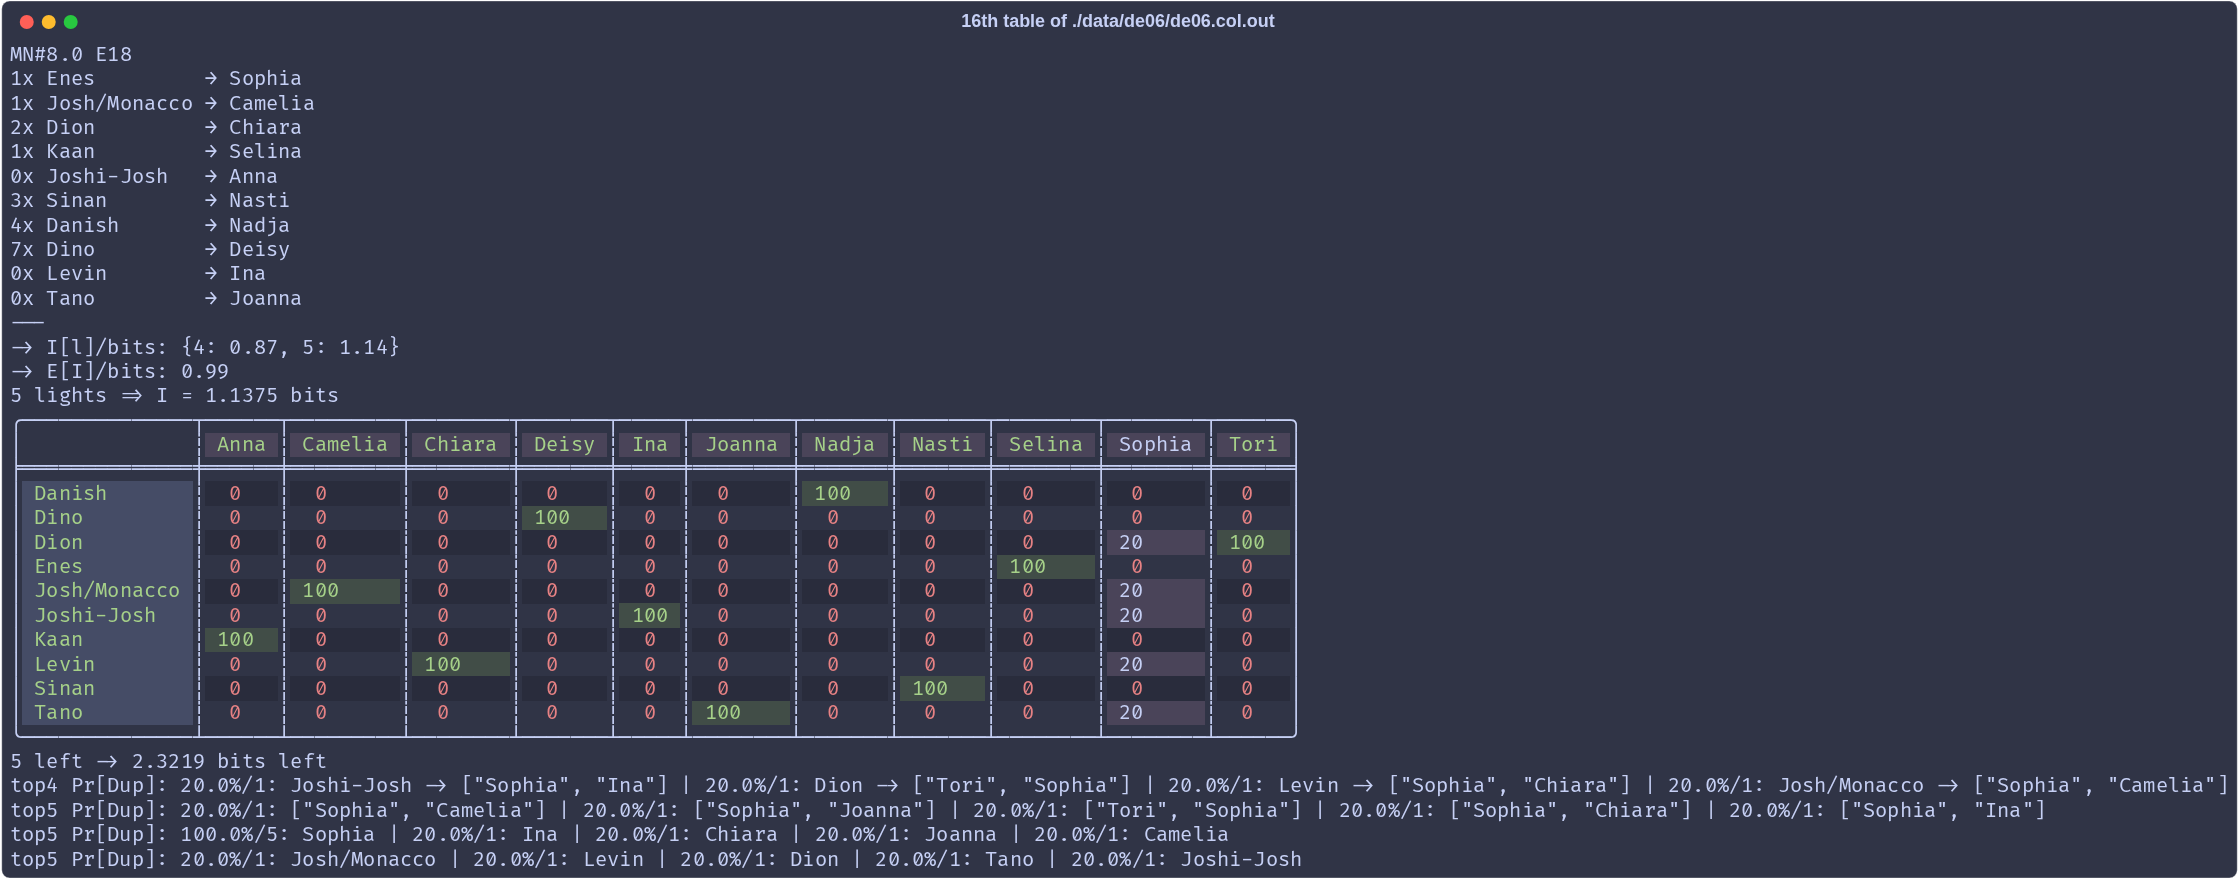The image size is (2239, 879).
Task: Click the 100 cell in the Joshi-Josh row
Action: [x=650, y=615]
